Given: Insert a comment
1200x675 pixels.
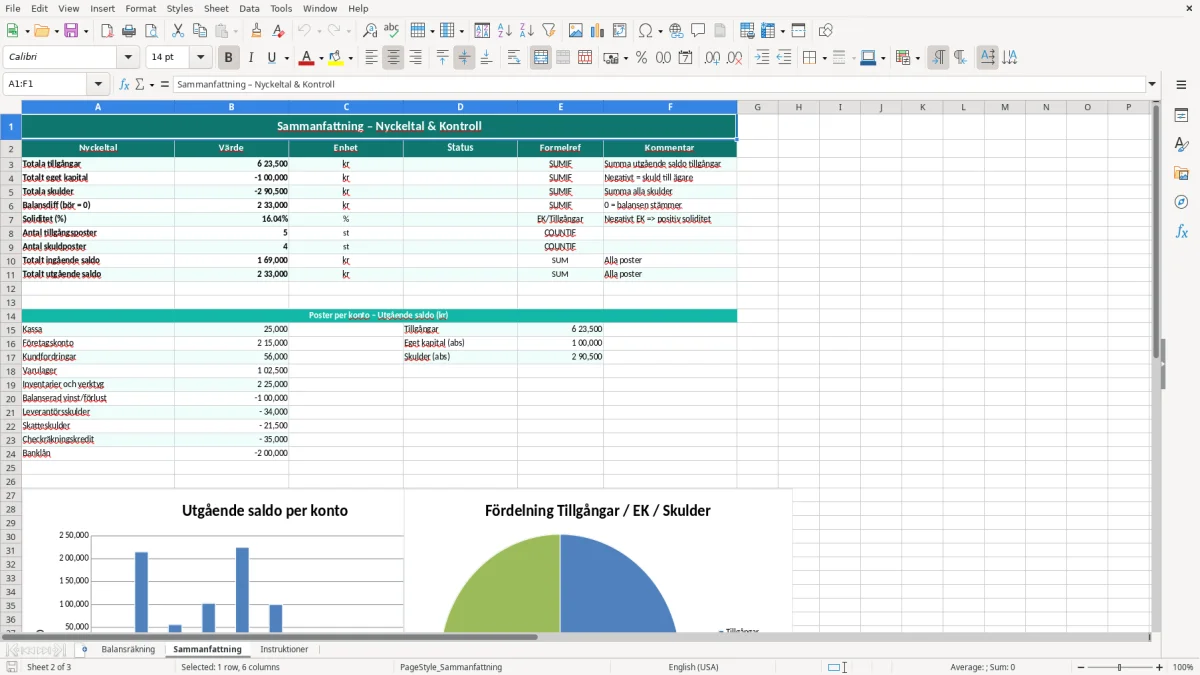Looking at the screenshot, I should 698,31.
